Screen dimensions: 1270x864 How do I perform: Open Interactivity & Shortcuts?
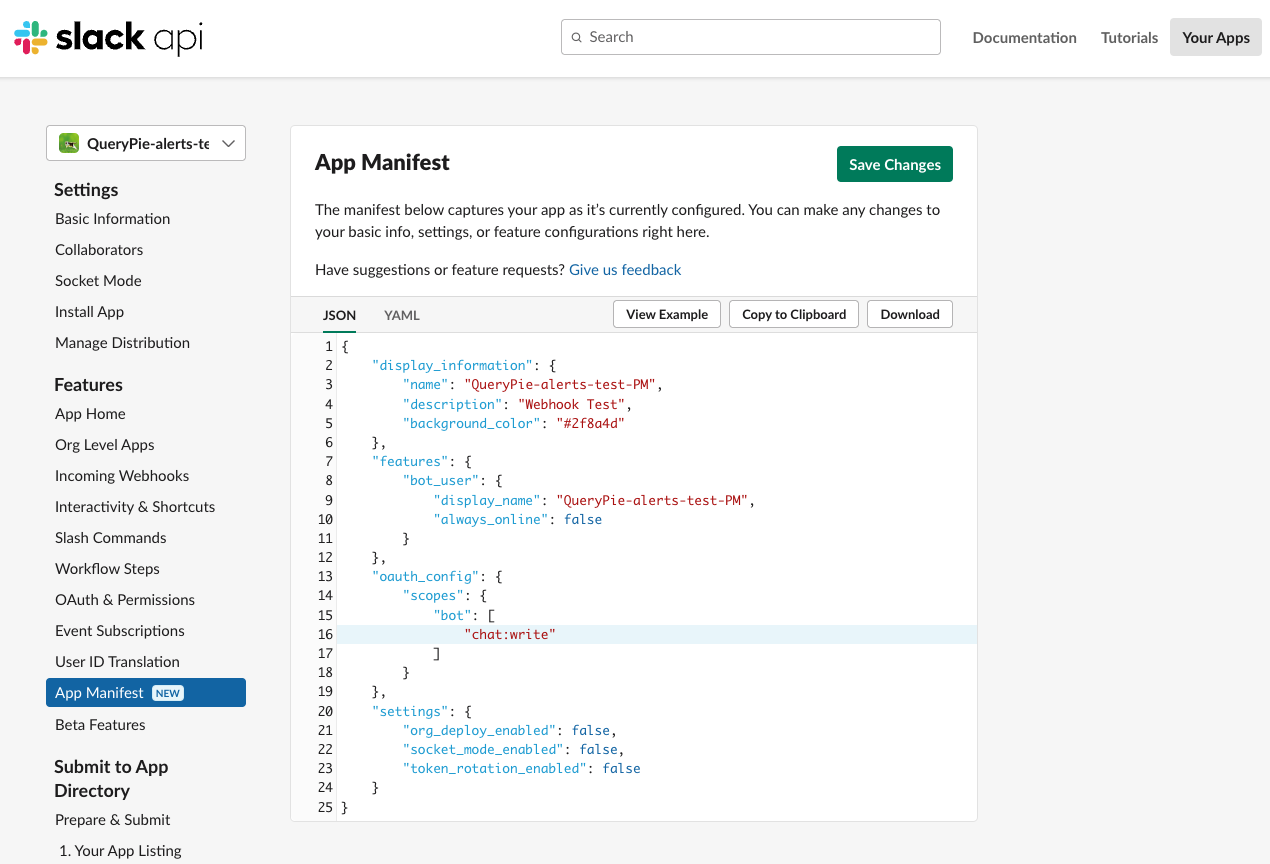(x=135, y=507)
